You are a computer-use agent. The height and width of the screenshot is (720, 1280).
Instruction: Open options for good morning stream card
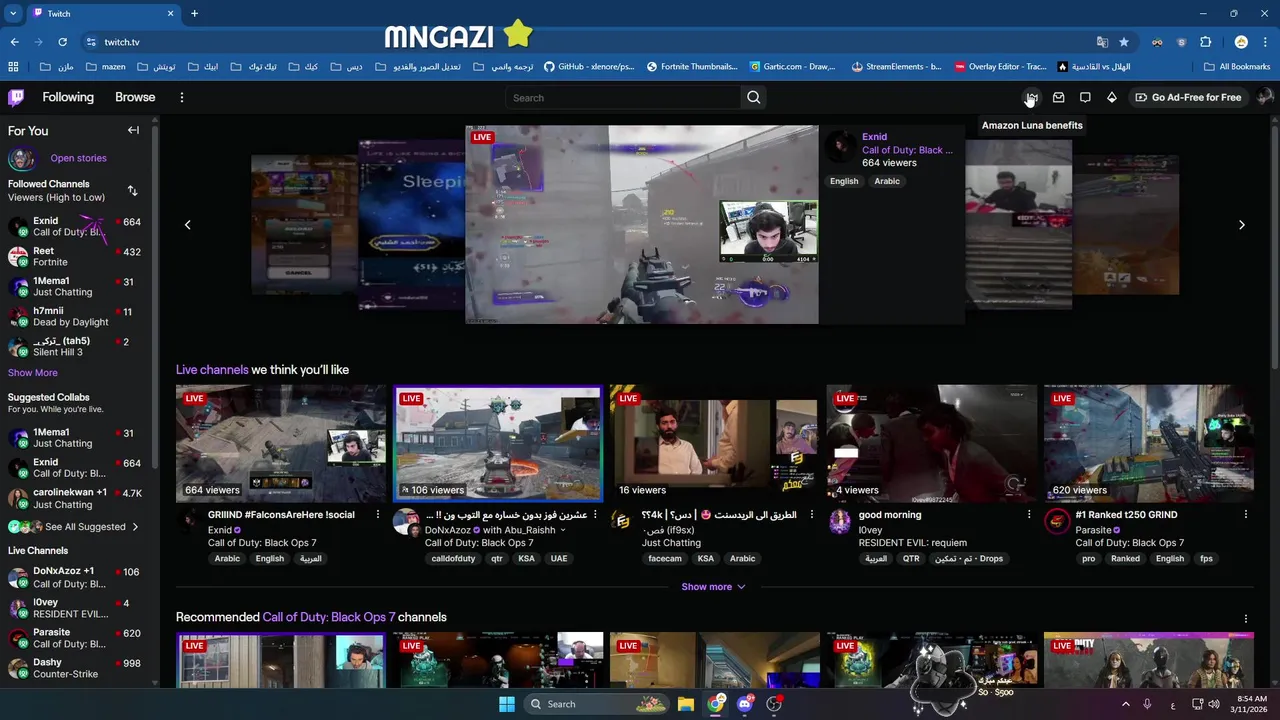[1029, 514]
